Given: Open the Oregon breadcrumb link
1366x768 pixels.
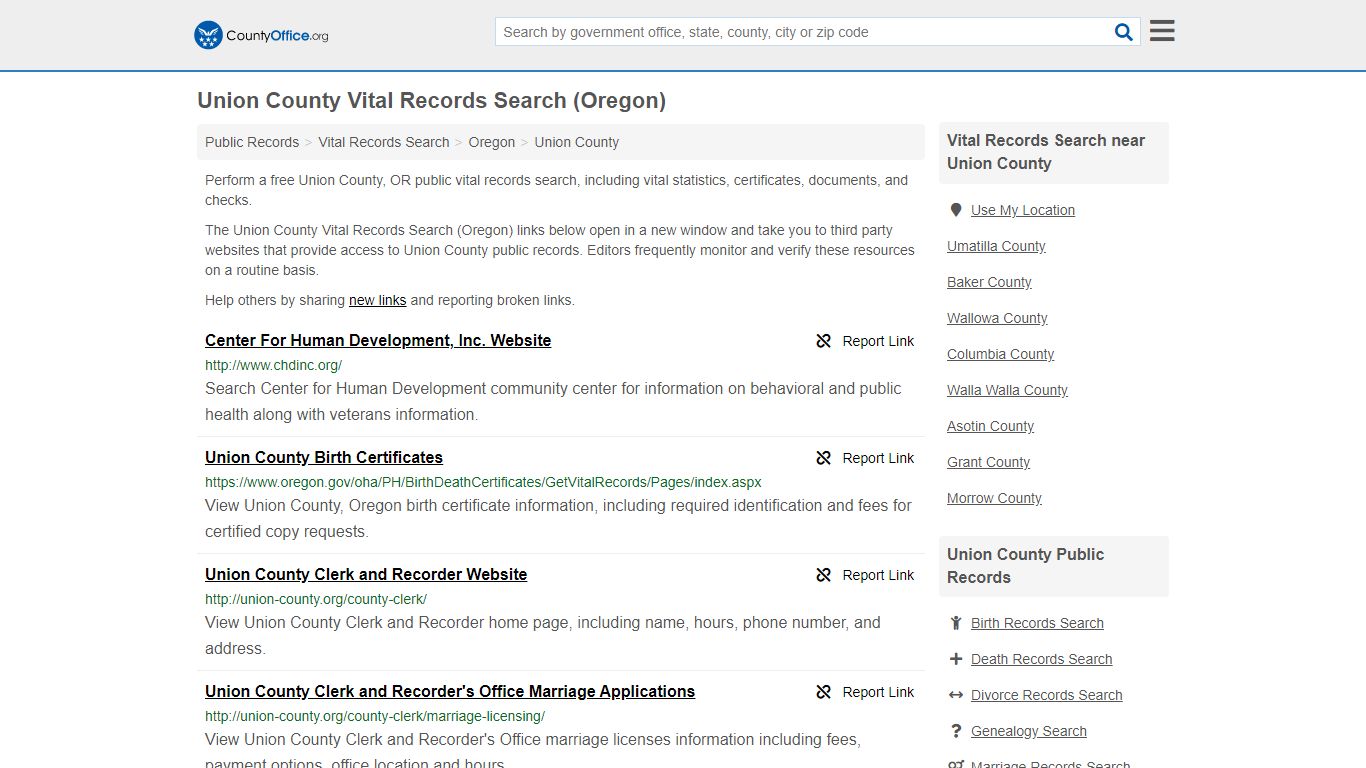Looking at the screenshot, I should tap(492, 142).
